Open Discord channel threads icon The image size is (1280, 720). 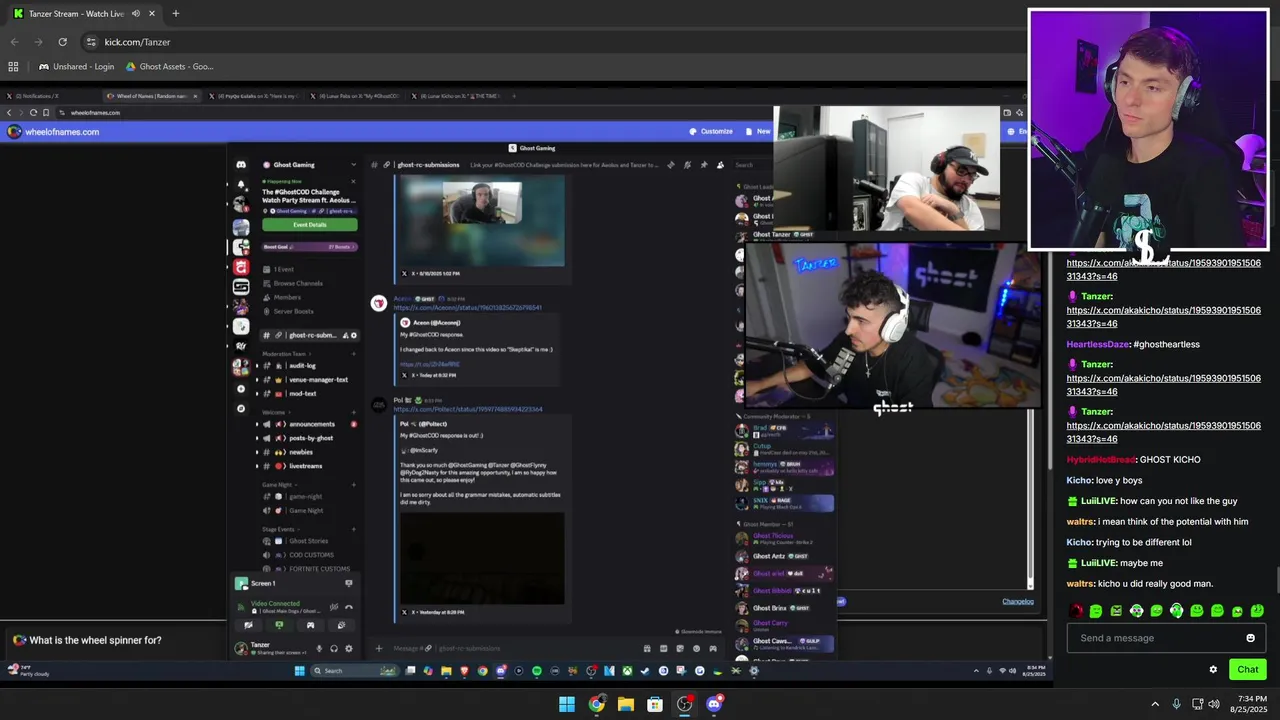coord(671,165)
